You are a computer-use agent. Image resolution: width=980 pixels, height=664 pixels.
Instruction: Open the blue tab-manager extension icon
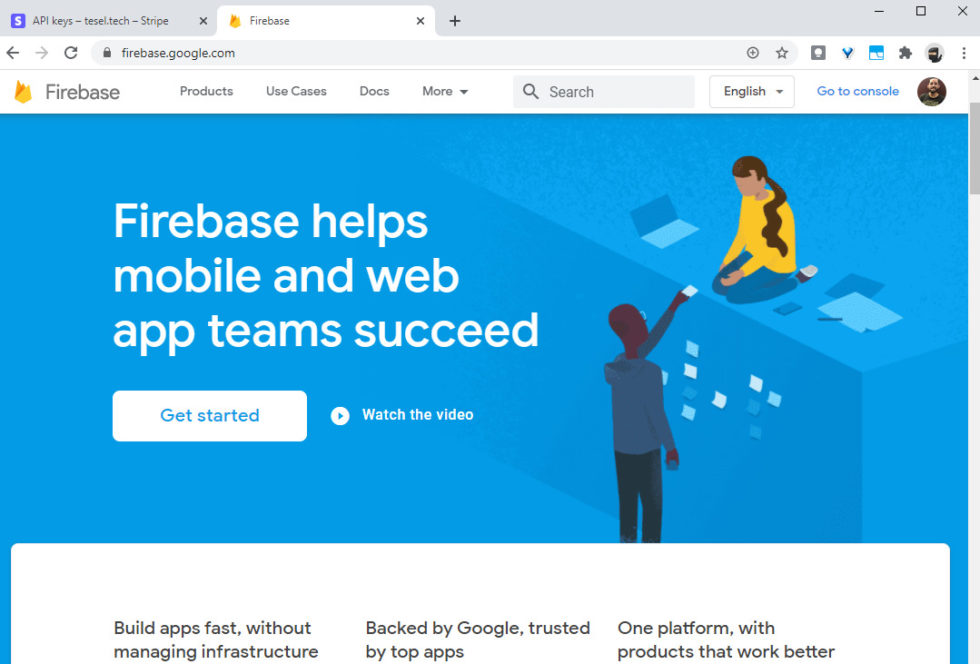[876, 52]
